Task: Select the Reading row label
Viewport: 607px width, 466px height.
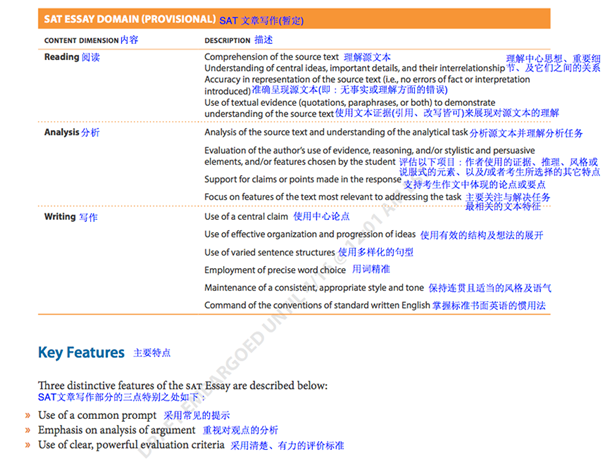Action: 61,58
